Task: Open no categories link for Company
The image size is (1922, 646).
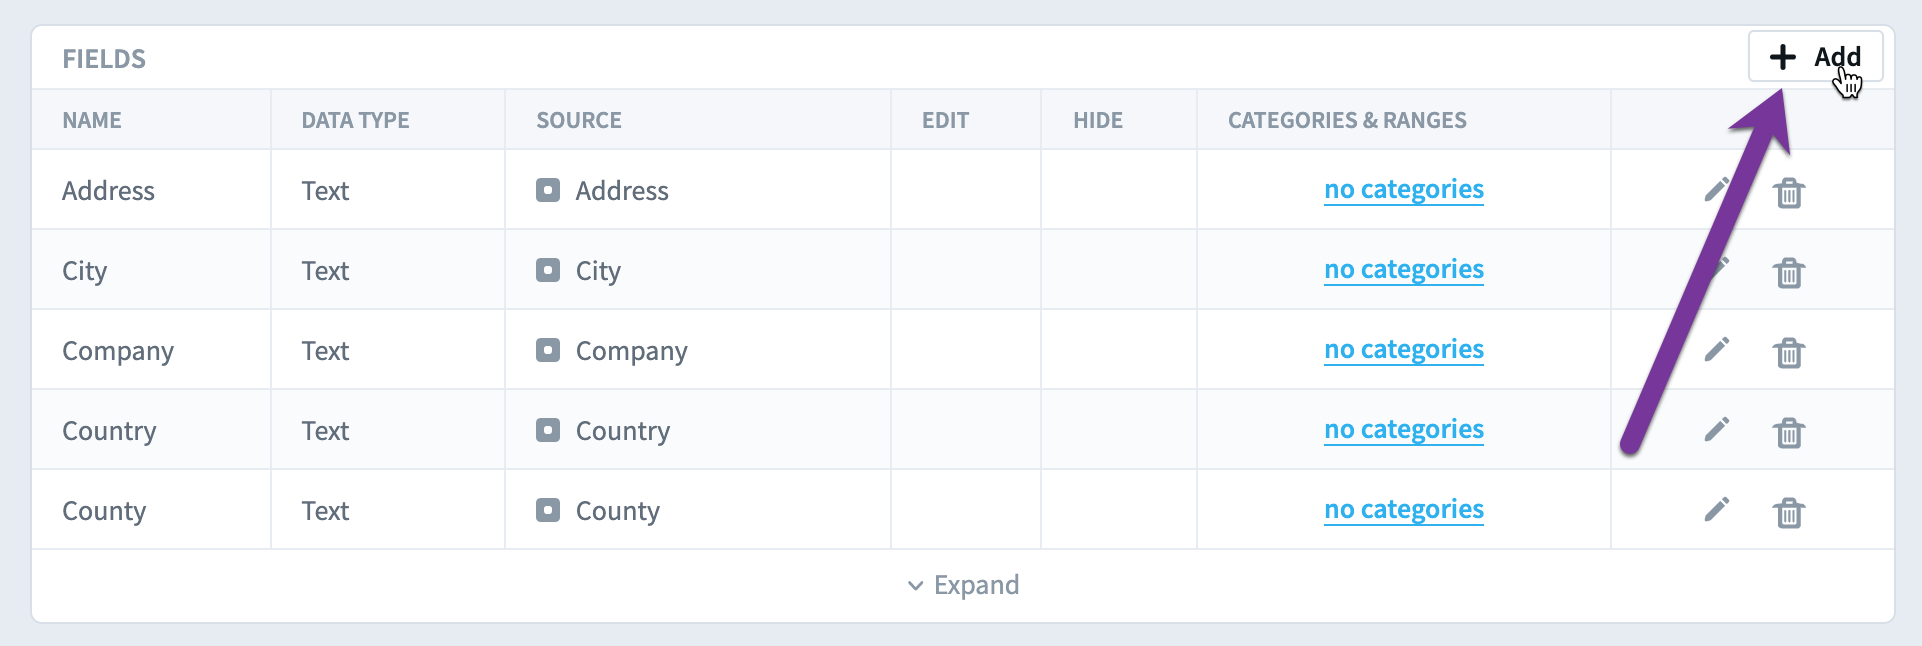Action: (1404, 349)
